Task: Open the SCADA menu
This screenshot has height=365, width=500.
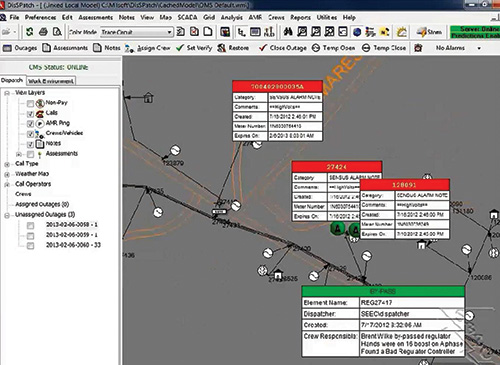Action: pyautogui.click(x=187, y=17)
